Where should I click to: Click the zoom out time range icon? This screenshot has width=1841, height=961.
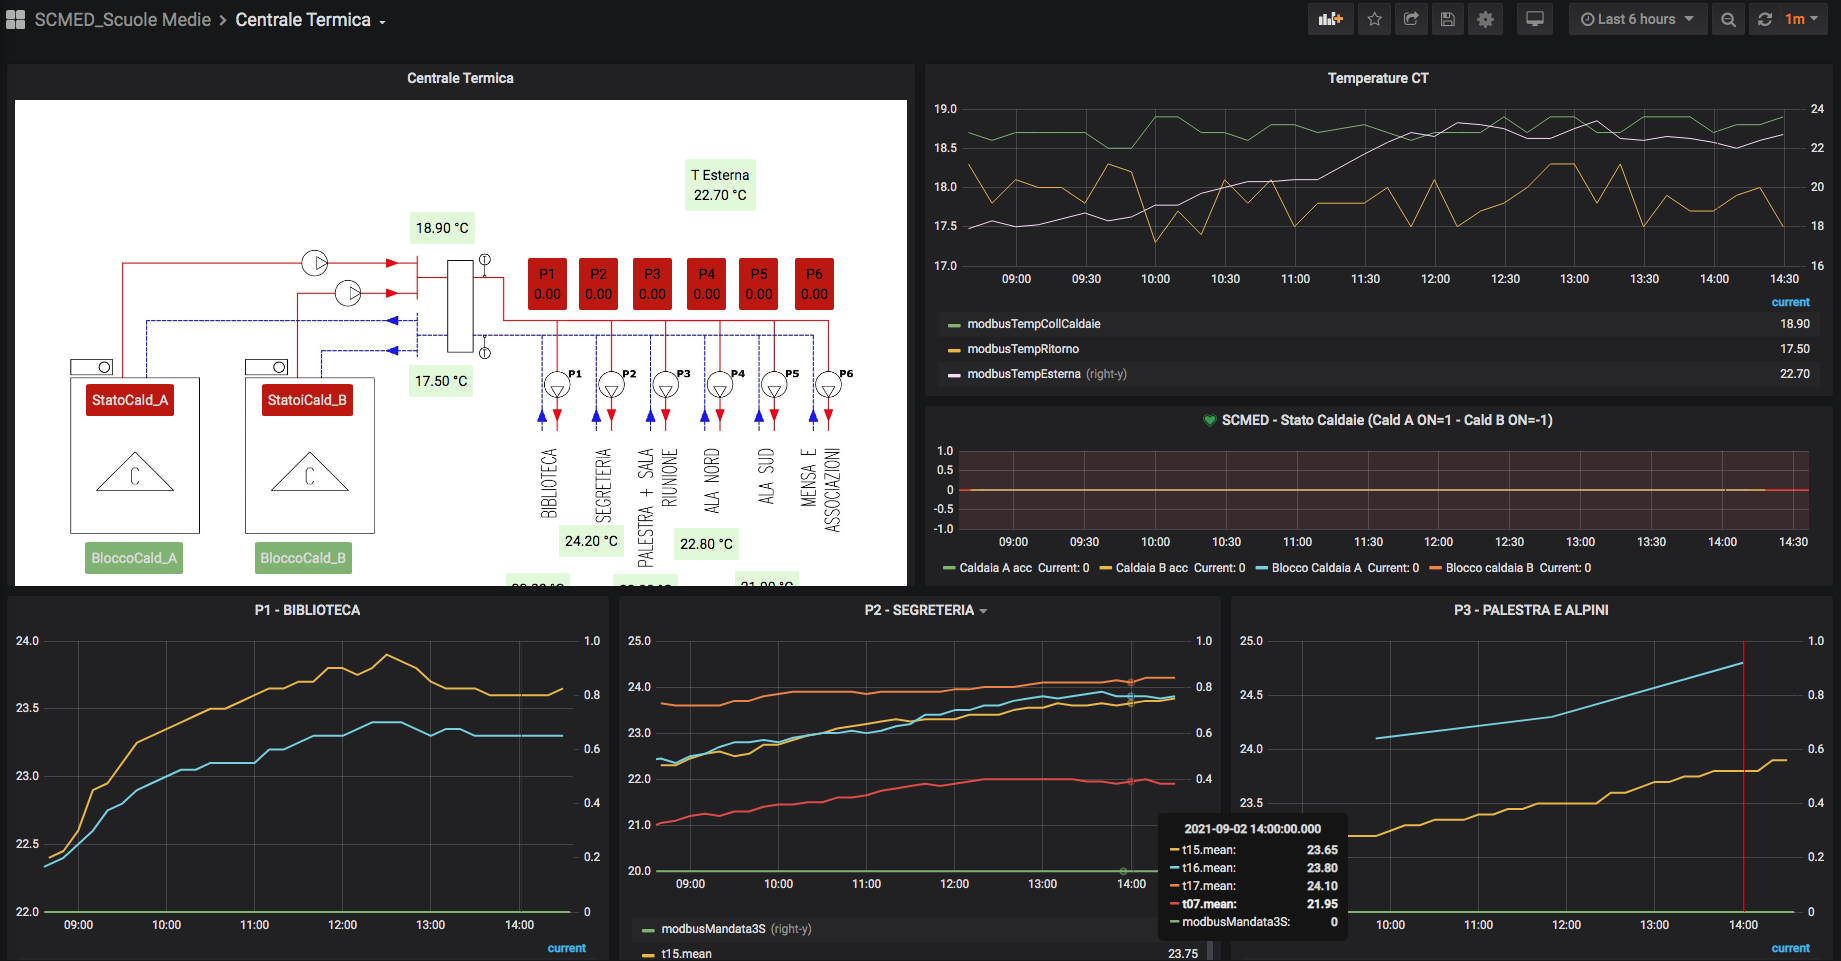pos(1728,19)
